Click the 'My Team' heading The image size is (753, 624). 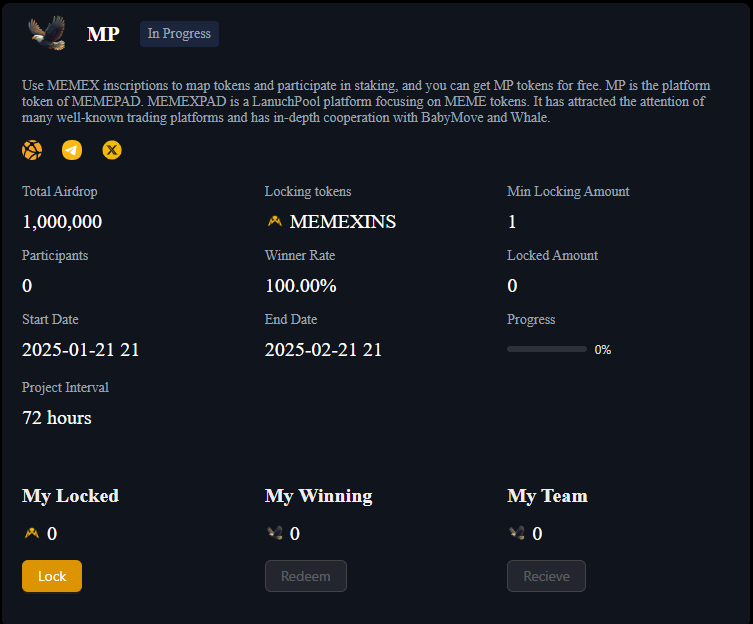coord(547,496)
